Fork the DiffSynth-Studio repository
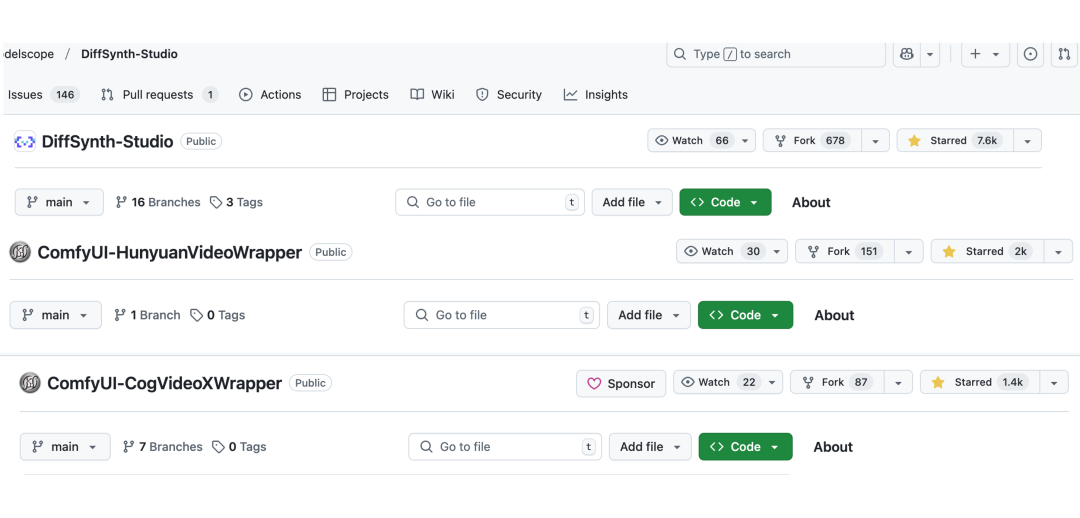 (x=811, y=141)
